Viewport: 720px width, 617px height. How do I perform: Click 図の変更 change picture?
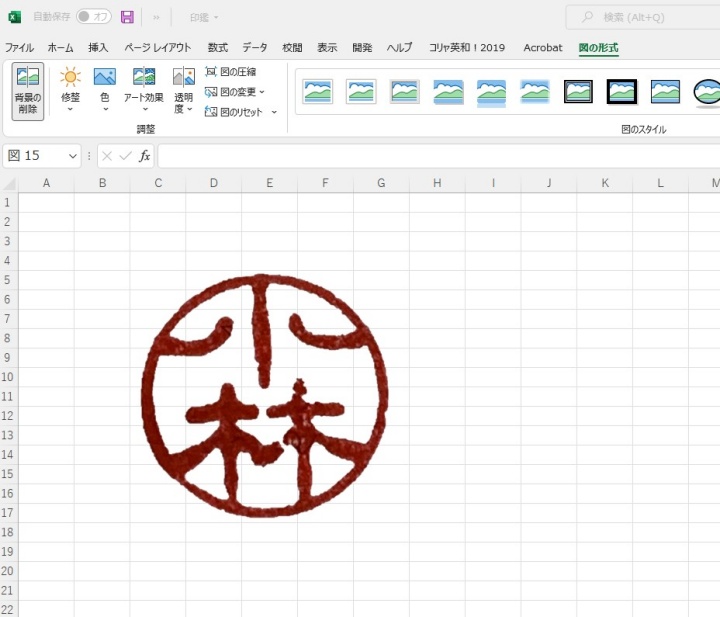click(x=230, y=92)
